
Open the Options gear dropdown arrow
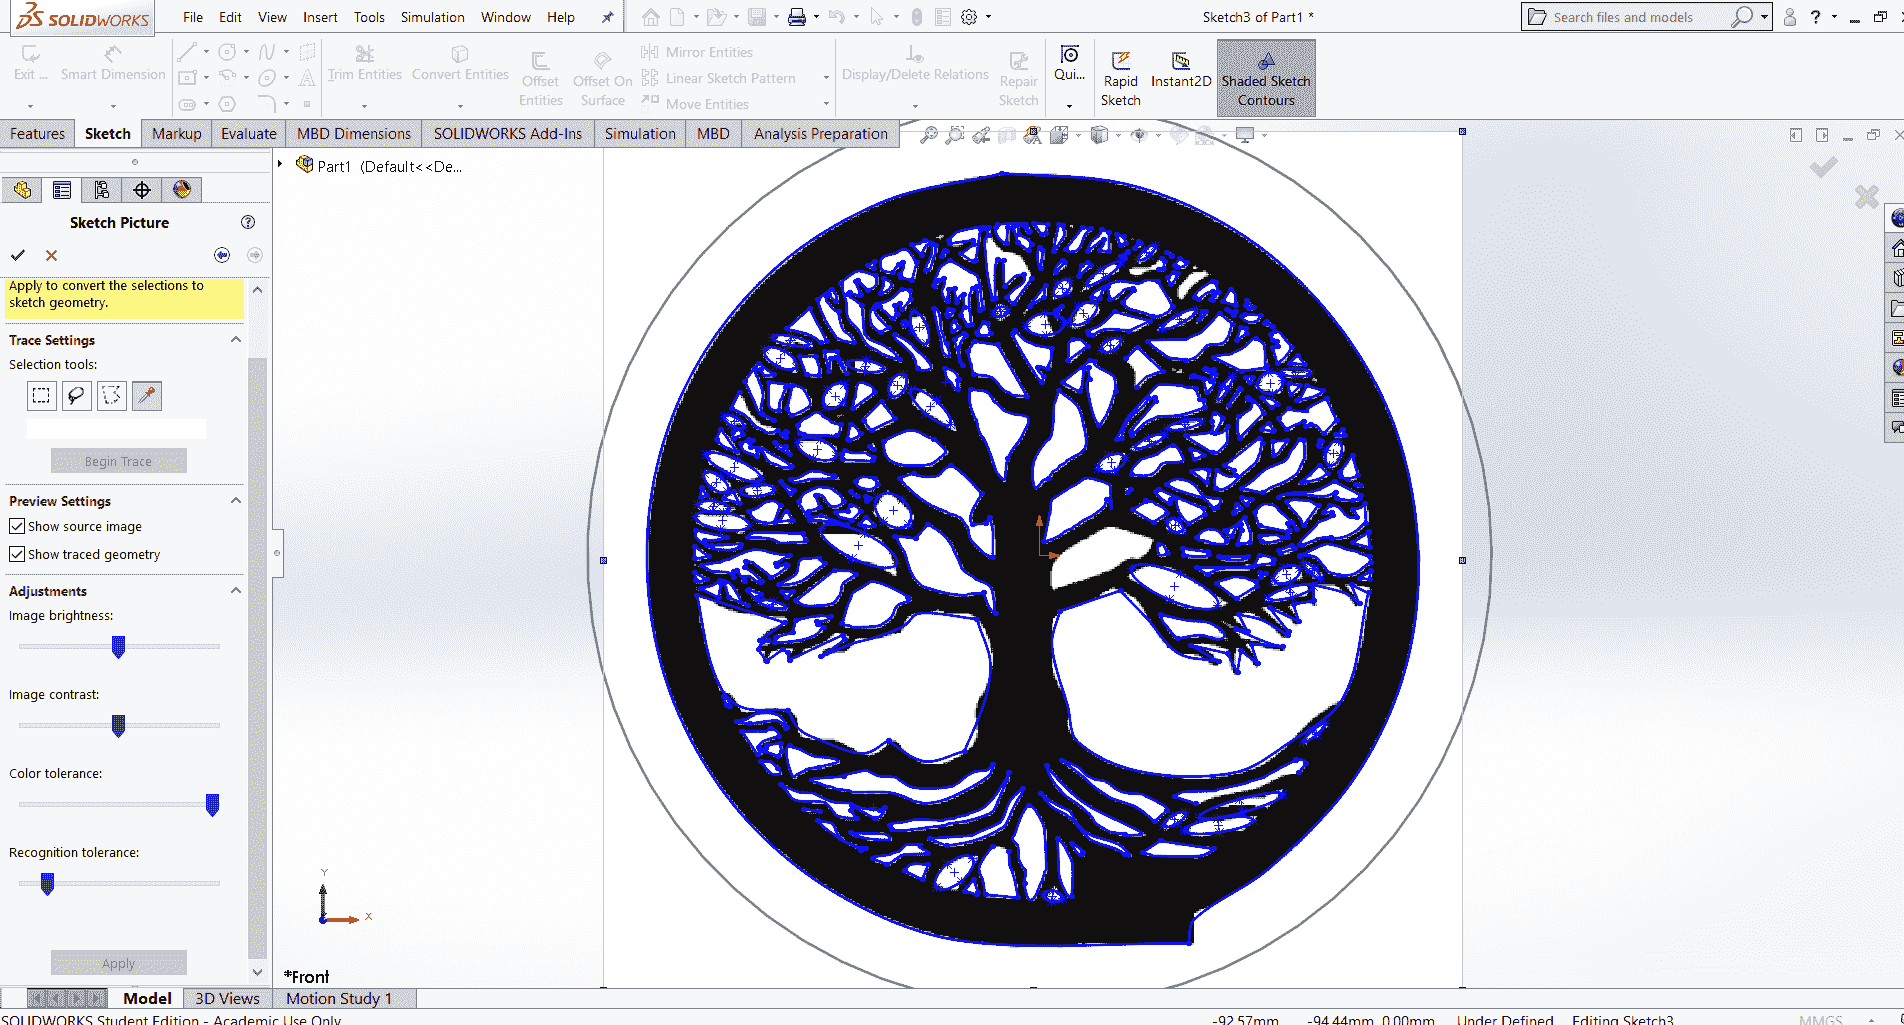(988, 17)
